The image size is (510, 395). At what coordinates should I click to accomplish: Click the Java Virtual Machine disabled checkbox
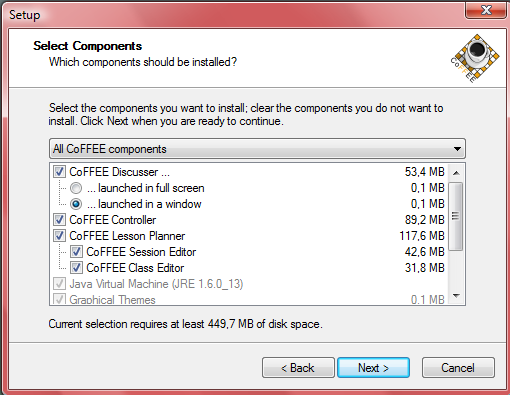(x=59, y=284)
